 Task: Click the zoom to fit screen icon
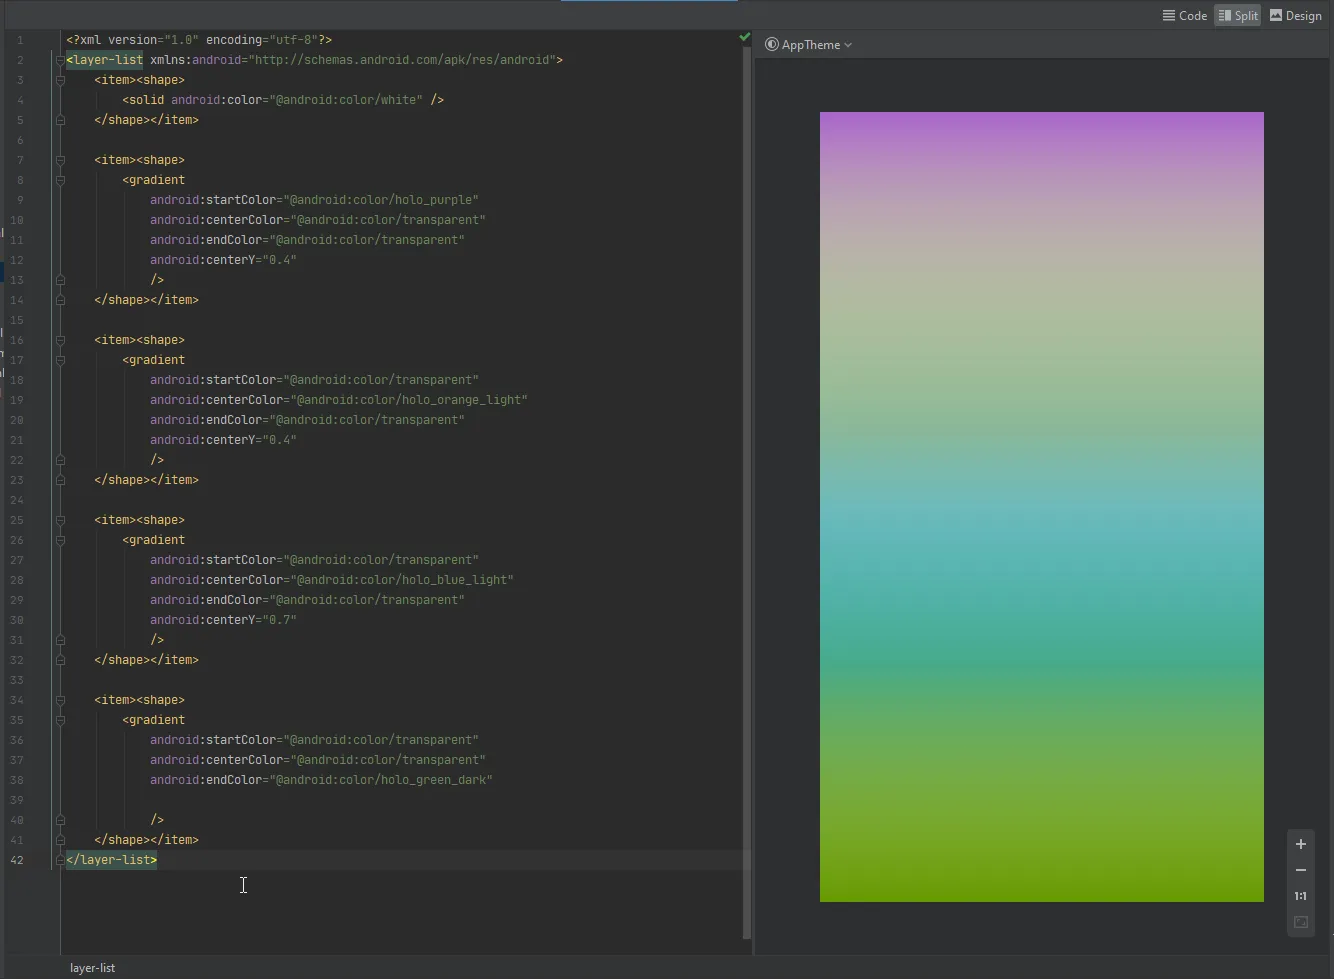coord(1300,922)
